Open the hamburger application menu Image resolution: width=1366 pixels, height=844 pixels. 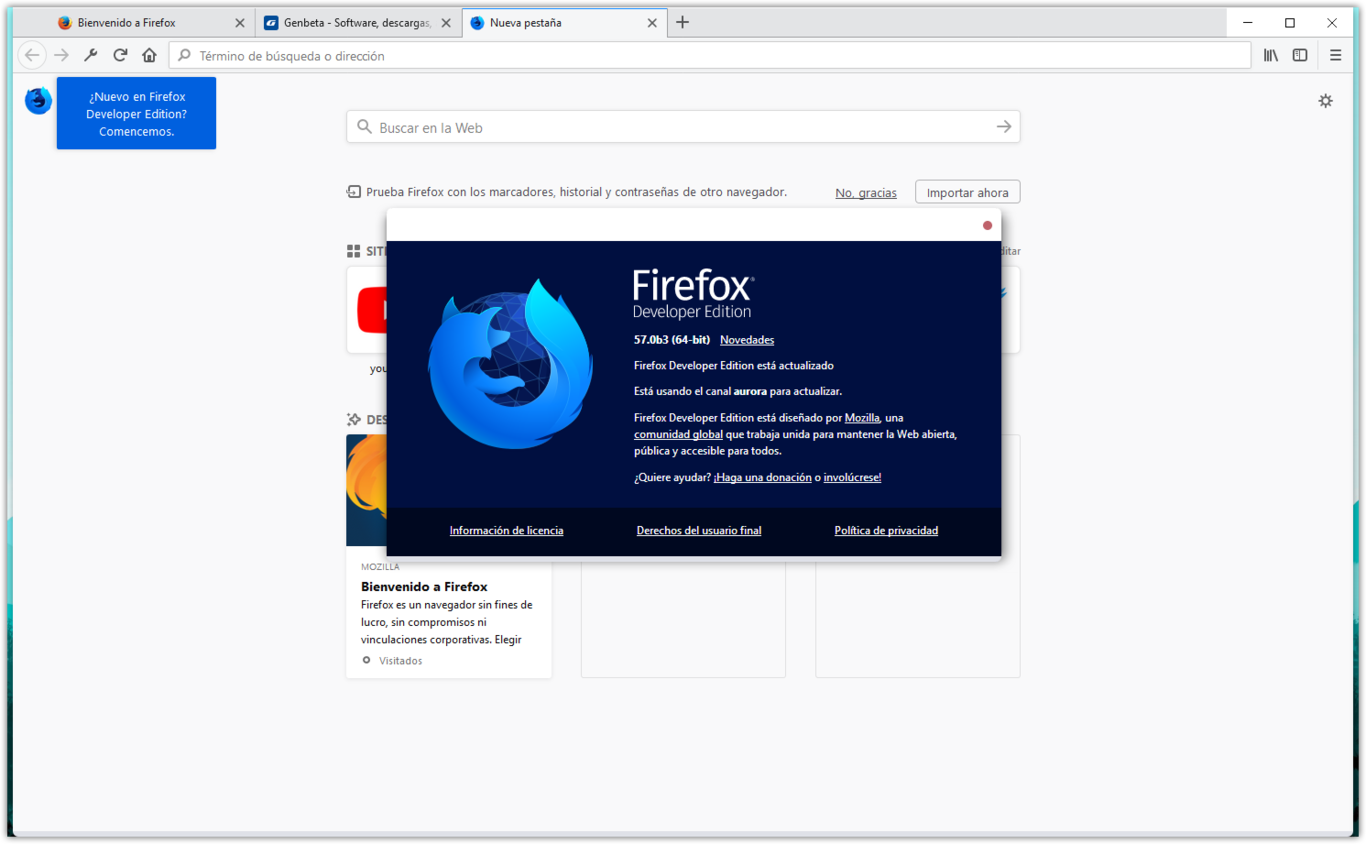click(x=1336, y=56)
